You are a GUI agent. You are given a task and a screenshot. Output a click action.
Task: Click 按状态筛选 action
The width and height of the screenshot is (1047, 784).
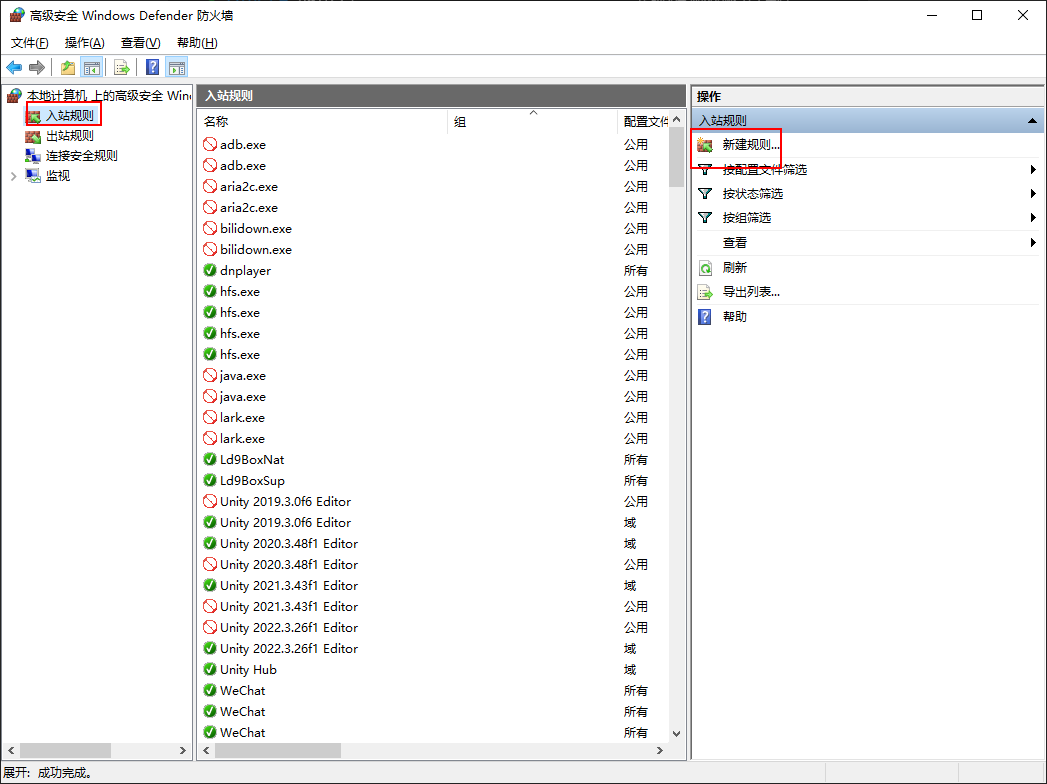click(x=753, y=194)
